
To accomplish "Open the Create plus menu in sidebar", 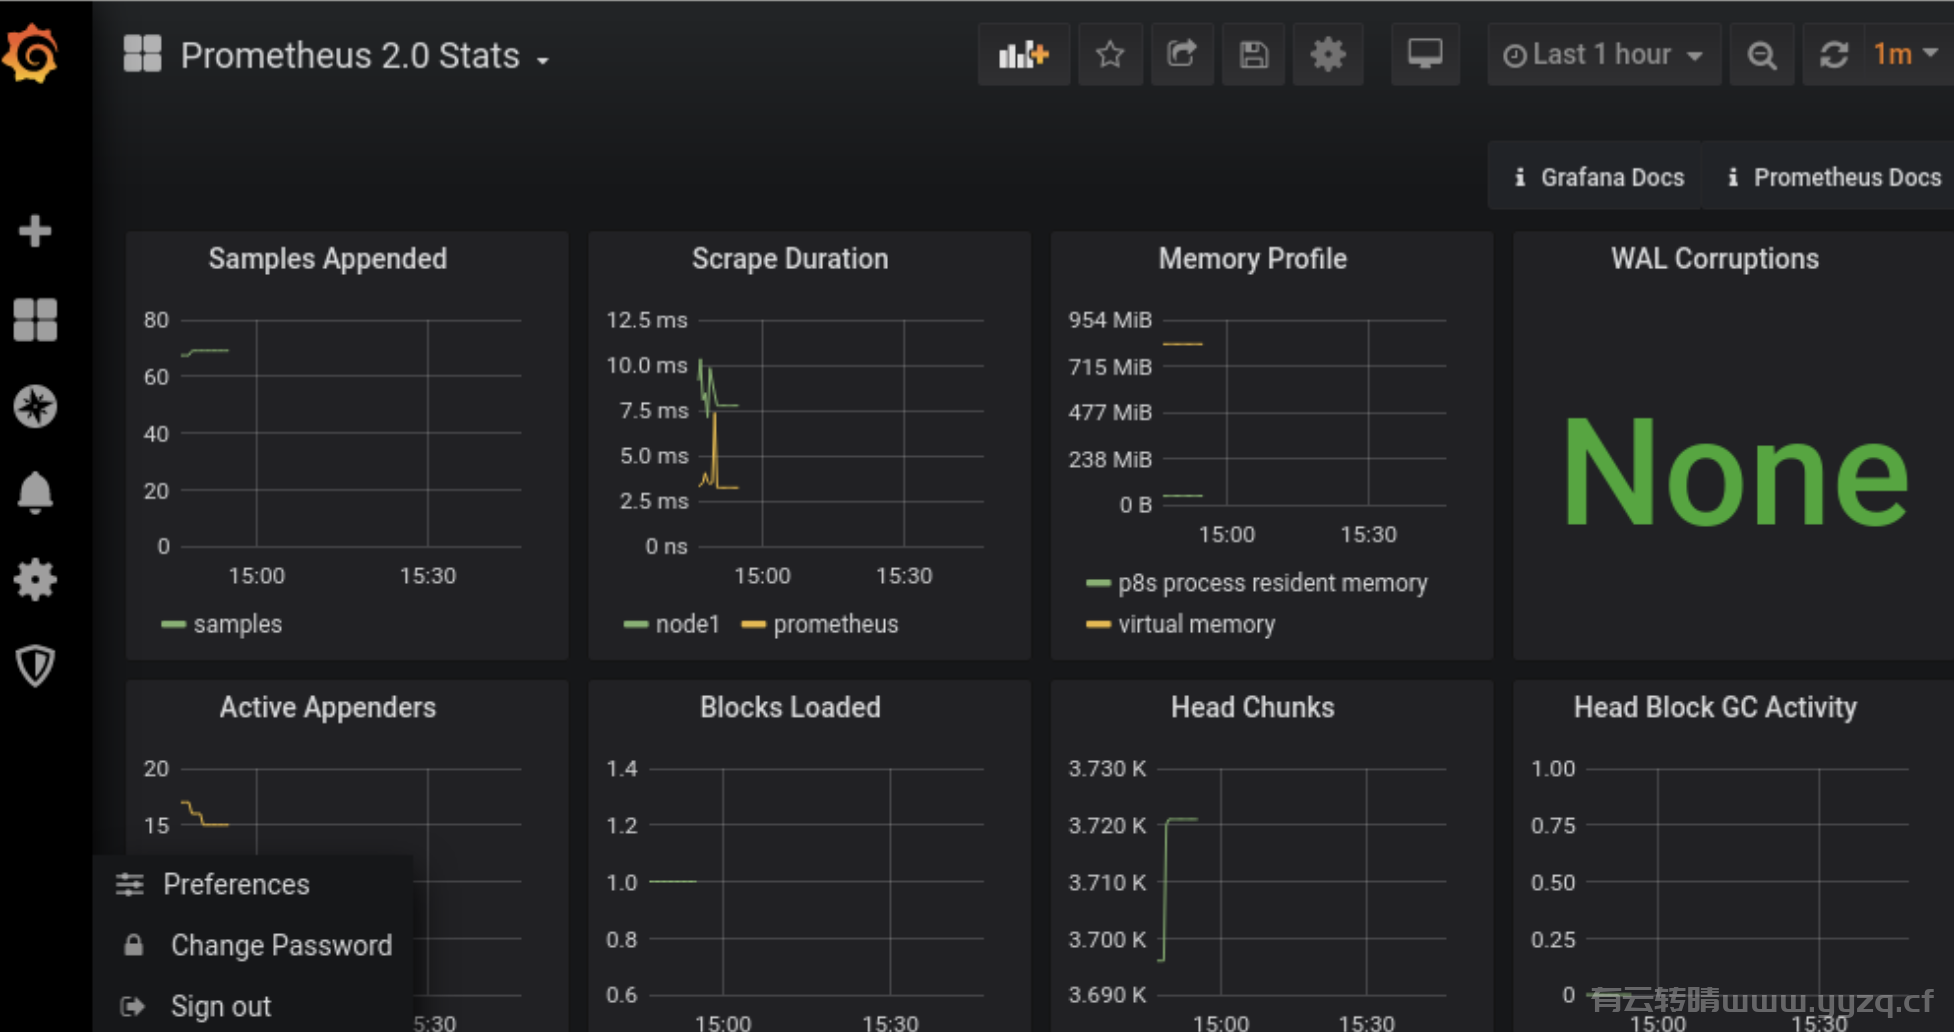I will coord(35,231).
